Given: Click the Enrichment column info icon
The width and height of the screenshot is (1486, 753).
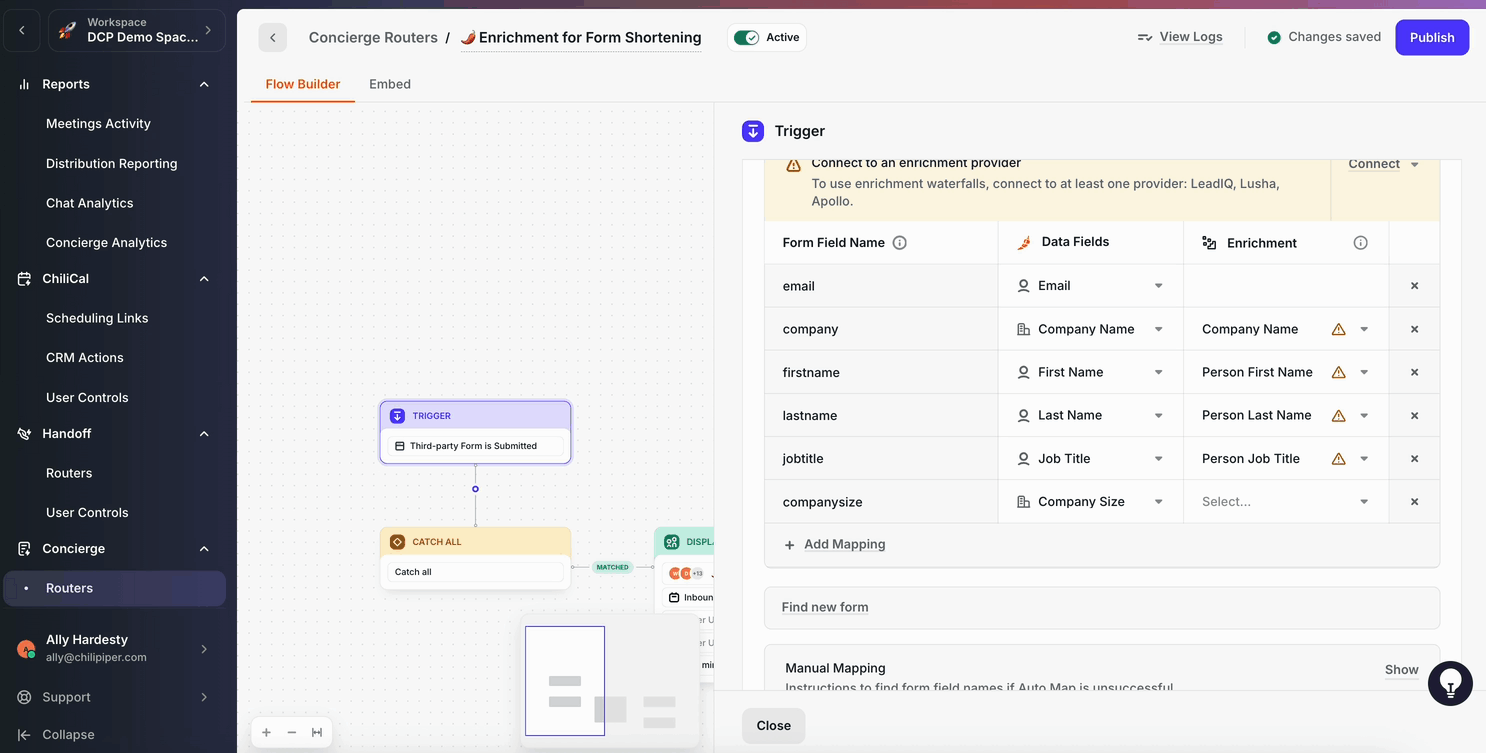Looking at the screenshot, I should [1360, 242].
